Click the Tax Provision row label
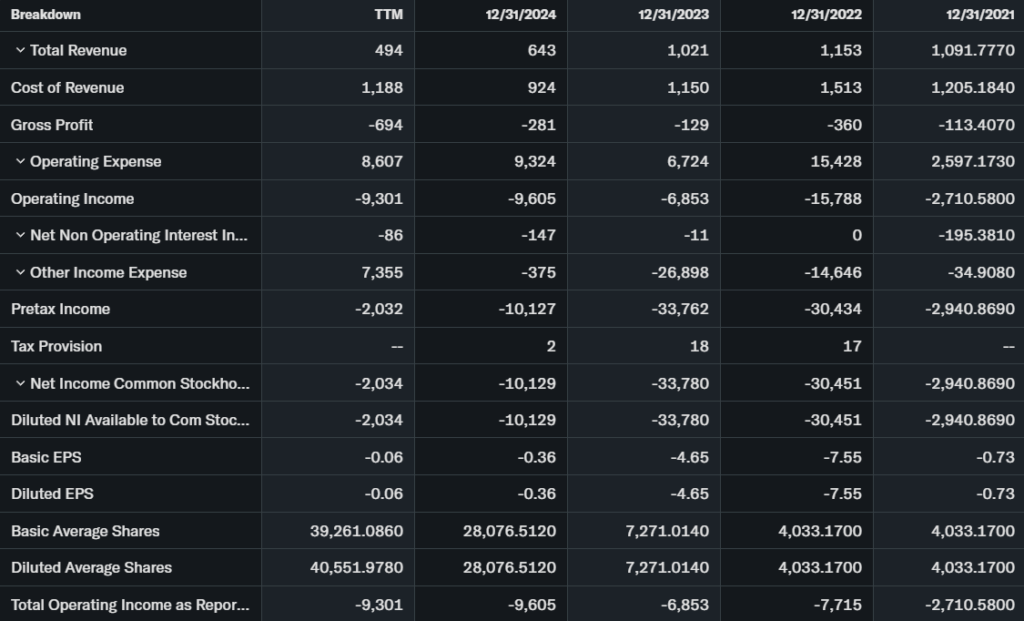Screen dimensions: 1024x621 pos(56,346)
